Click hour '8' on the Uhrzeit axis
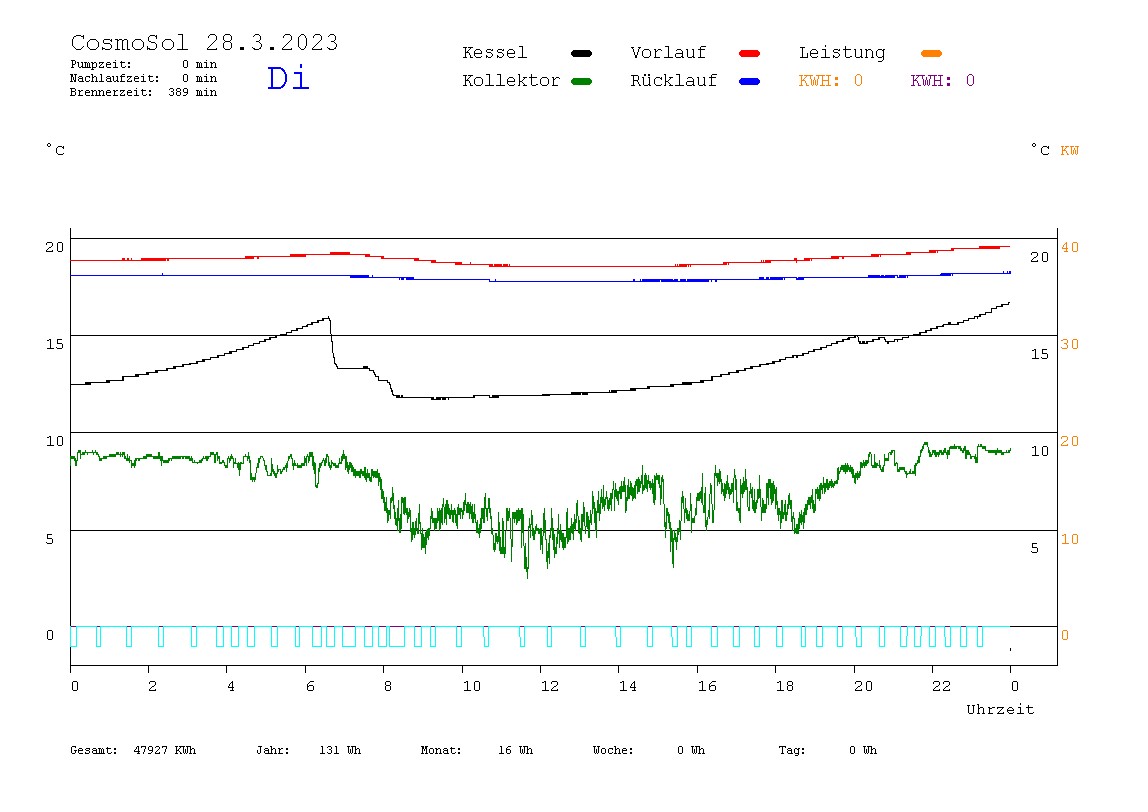This screenshot has width=1148, height=812. (388, 686)
